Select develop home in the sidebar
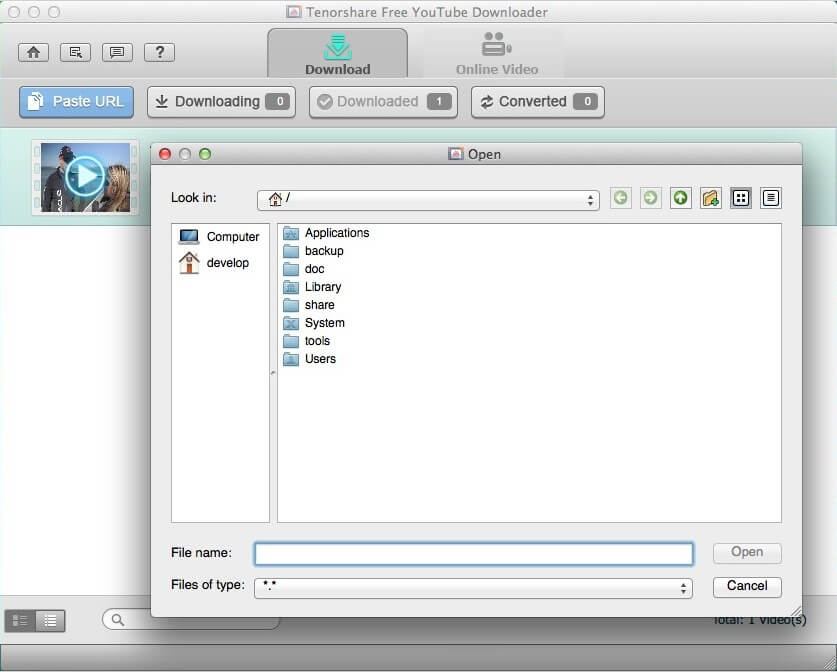The image size is (837, 672). (x=214, y=263)
